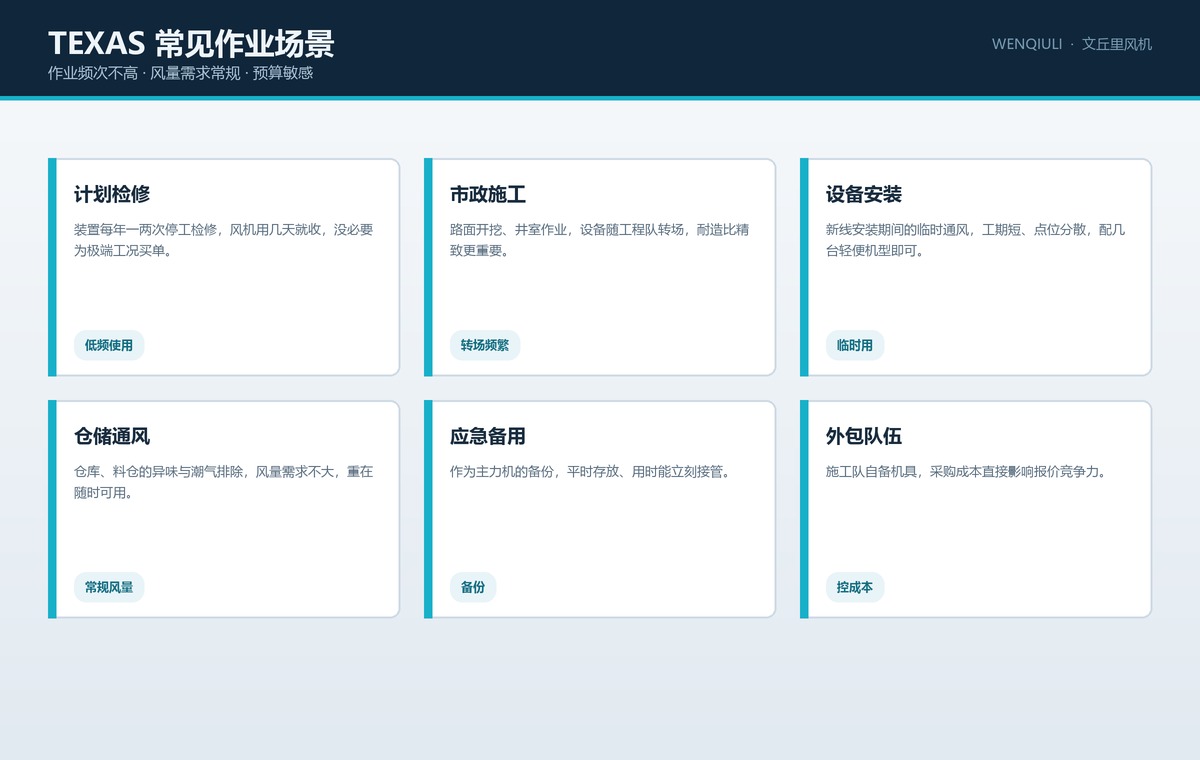The image size is (1200, 760).
Task: Click the description starting with 新线安装期间的临时通风
Action: 976,240
